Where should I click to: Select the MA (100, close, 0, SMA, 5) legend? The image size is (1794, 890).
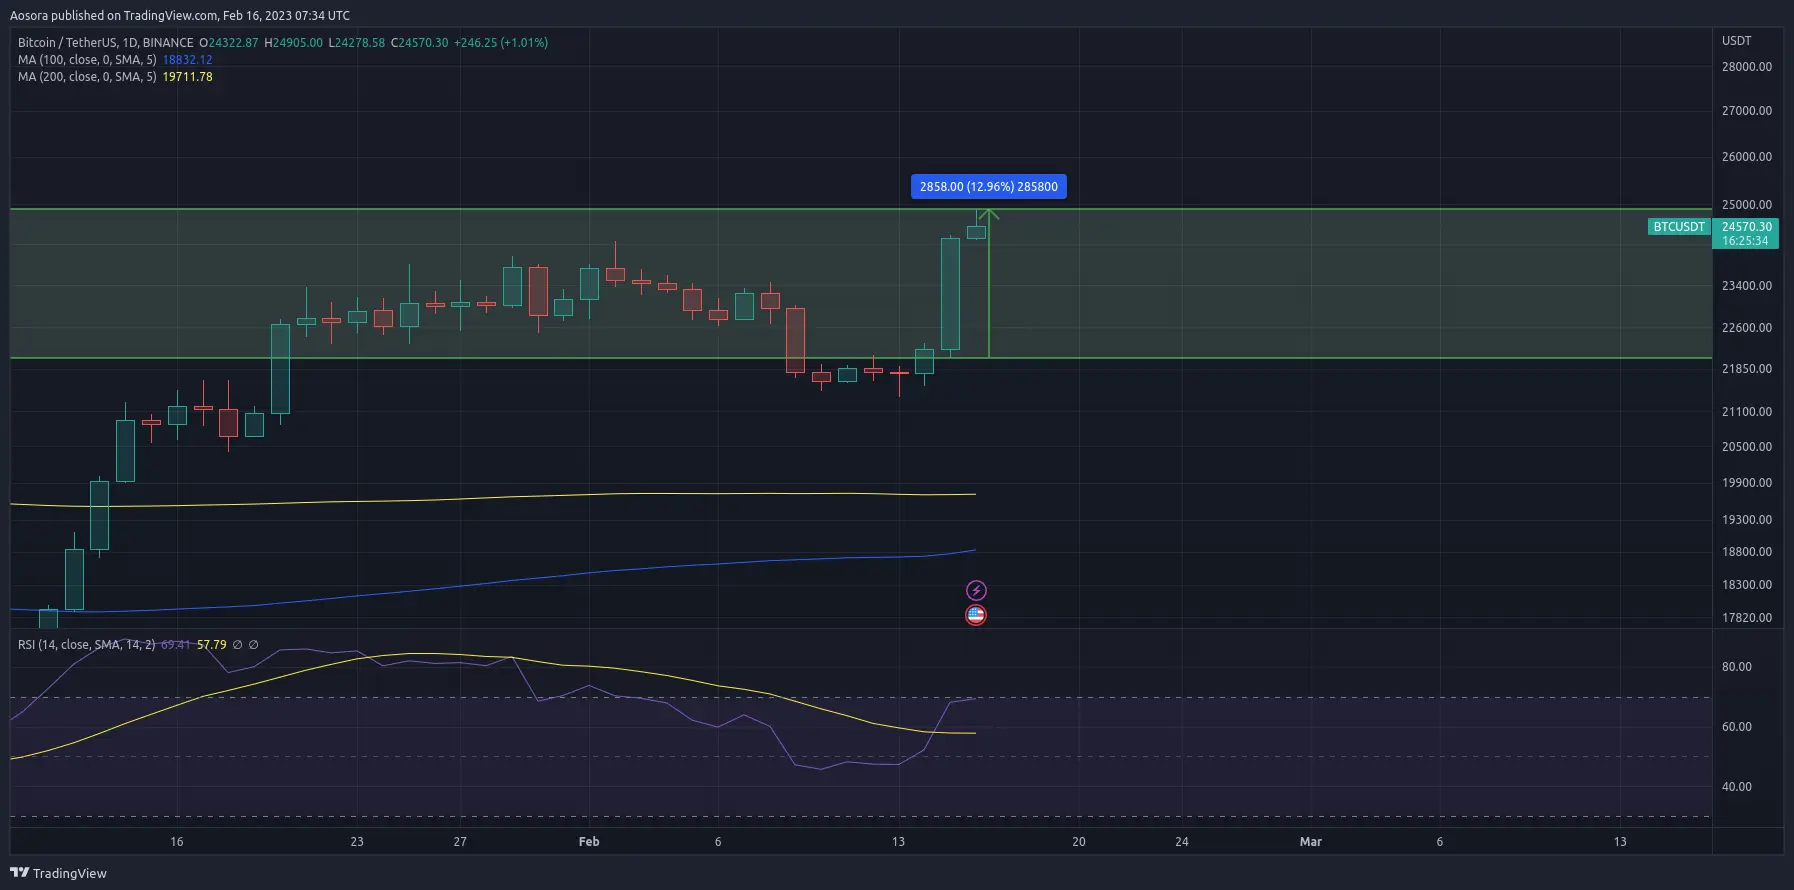tap(87, 60)
